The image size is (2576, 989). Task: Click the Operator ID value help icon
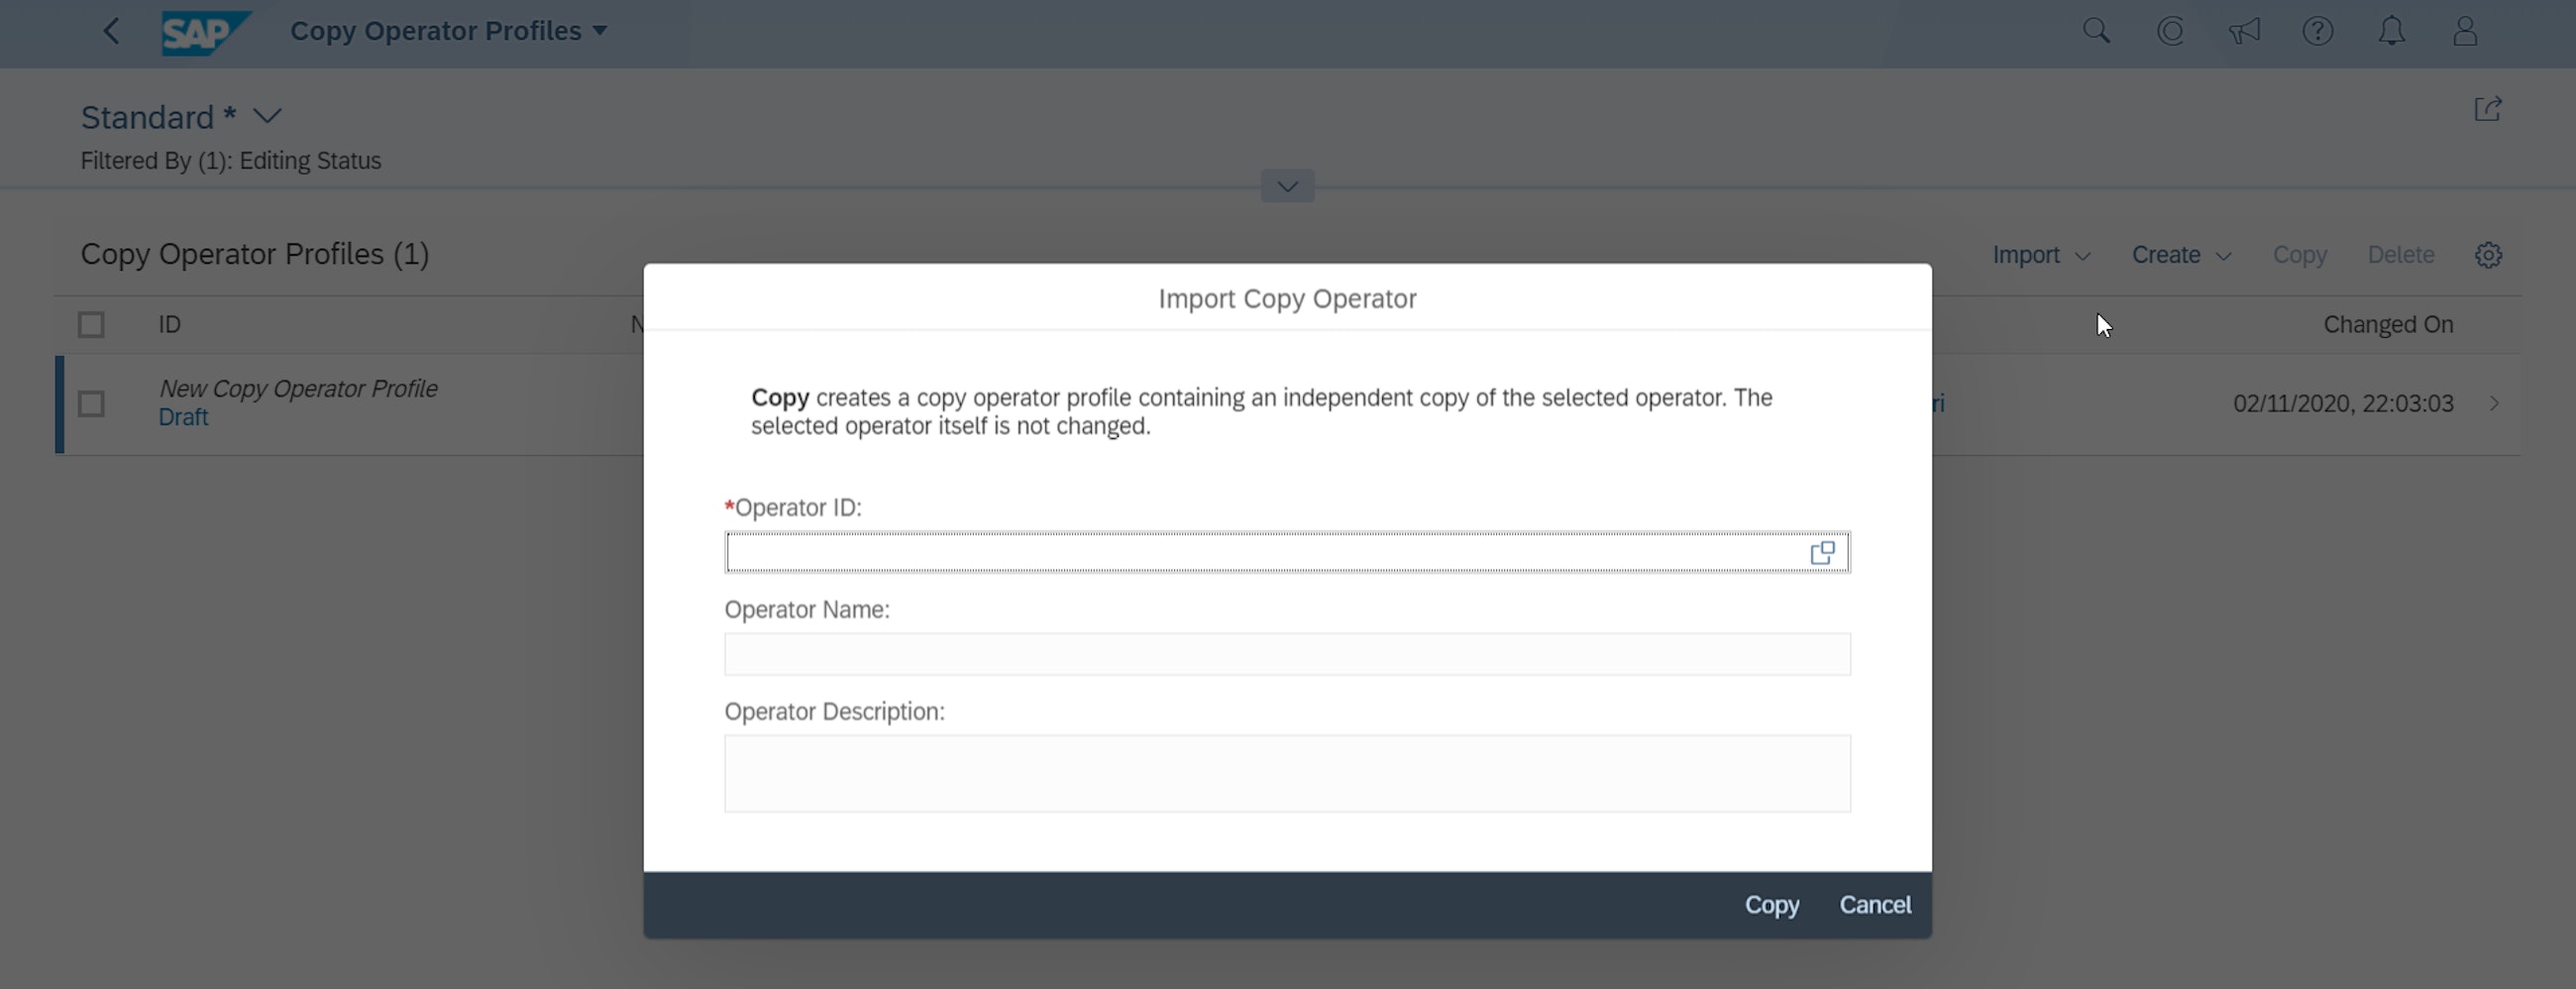pyautogui.click(x=1823, y=551)
